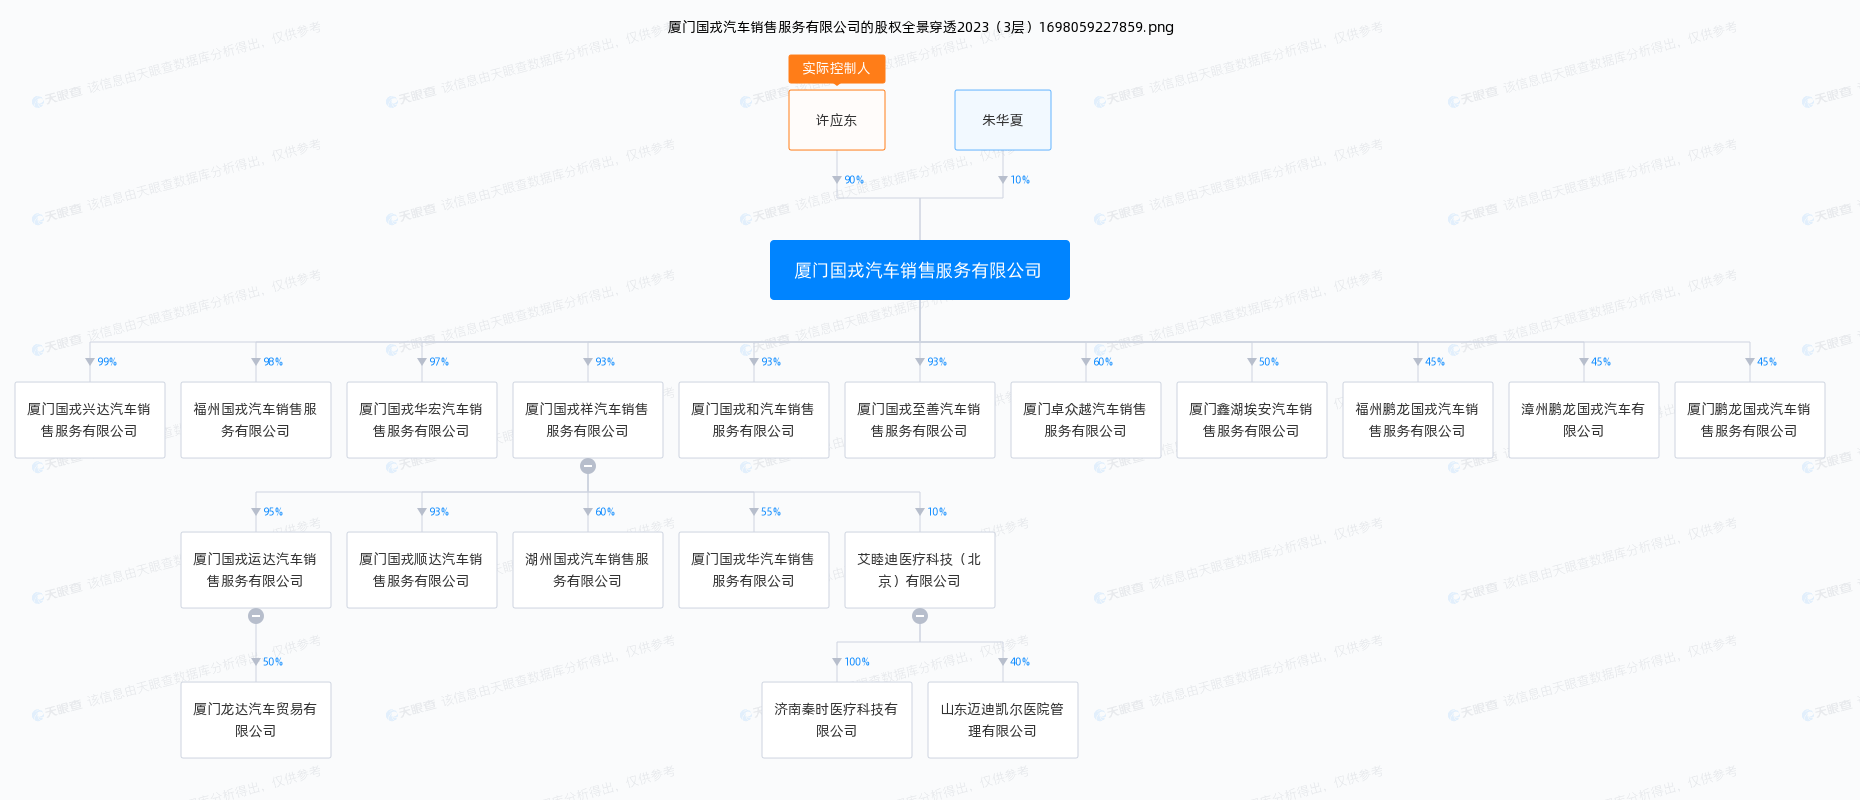Open 厦门鑫湖埃安汽车销售服务有限公司 node

pyautogui.click(x=1252, y=420)
